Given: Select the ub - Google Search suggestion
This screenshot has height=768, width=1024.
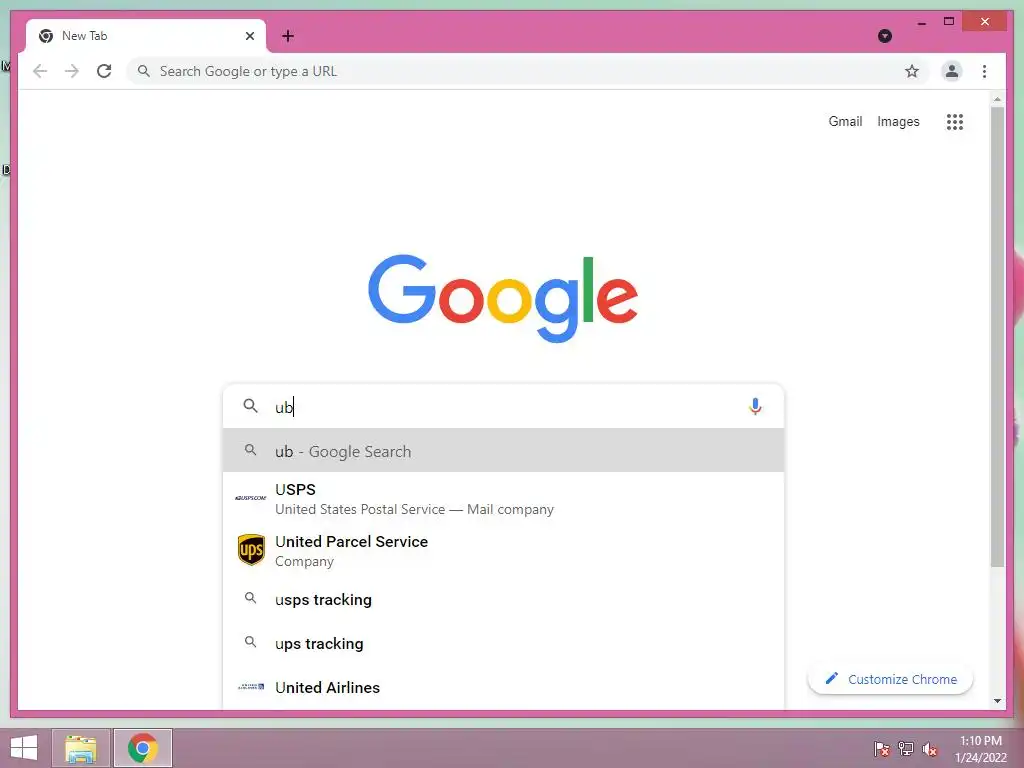Looking at the screenshot, I should tap(503, 451).
